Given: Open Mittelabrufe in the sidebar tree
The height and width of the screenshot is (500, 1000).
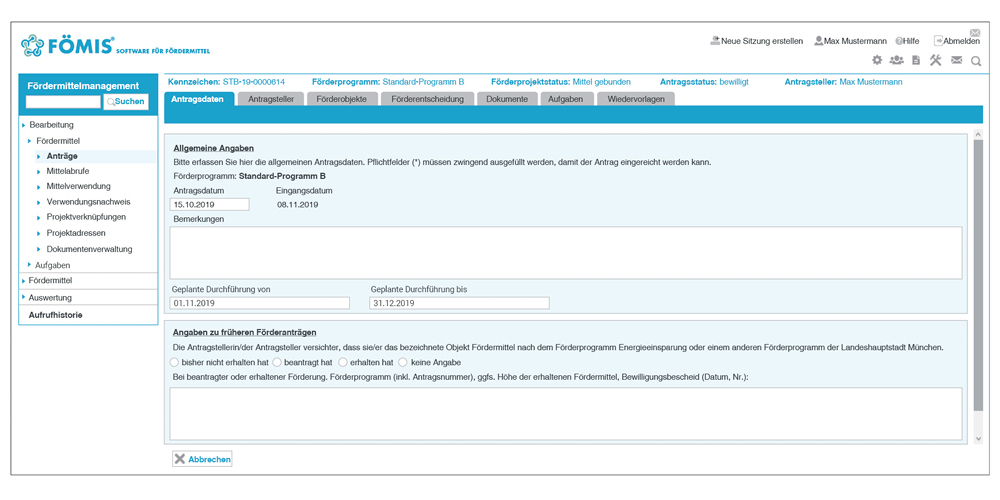Looking at the screenshot, I should point(68,171).
